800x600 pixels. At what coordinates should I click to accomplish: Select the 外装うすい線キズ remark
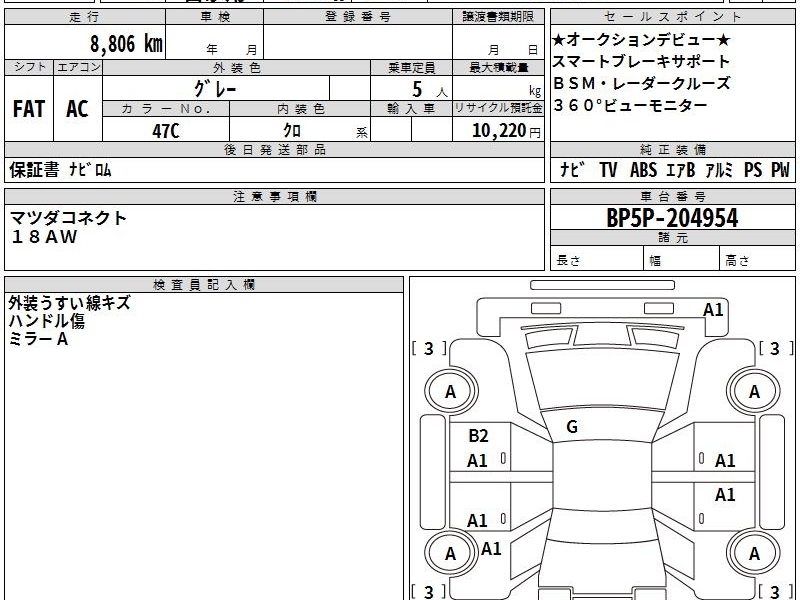pos(69,303)
